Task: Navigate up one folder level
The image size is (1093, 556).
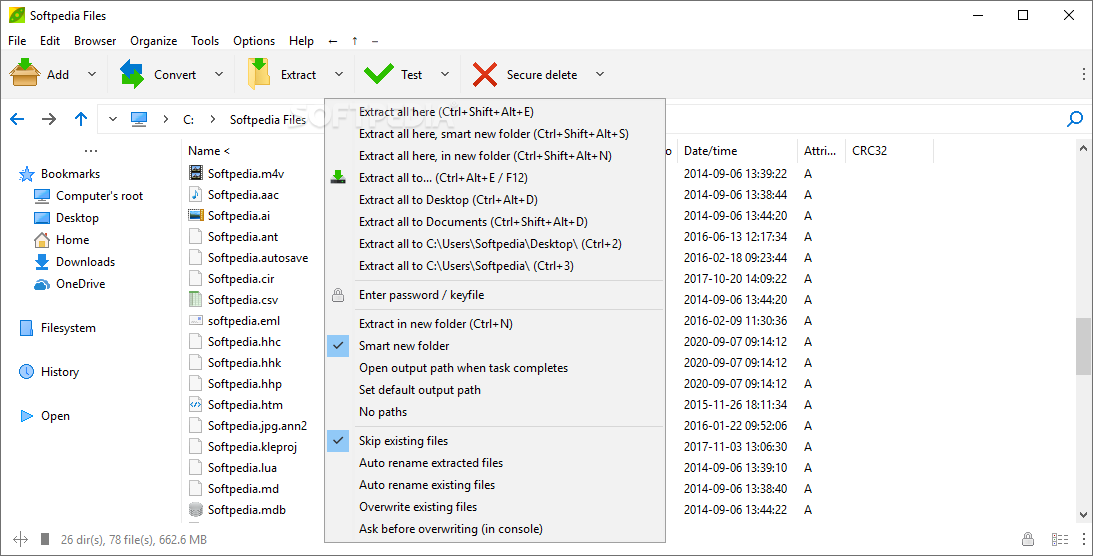Action: click(81, 119)
